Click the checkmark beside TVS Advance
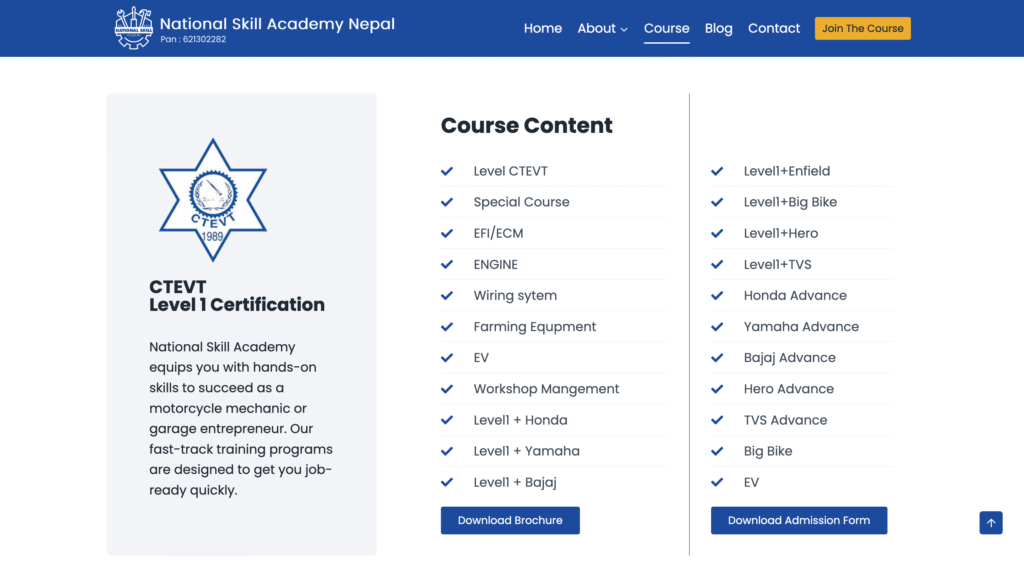Viewport: 1024px width, 577px height. coord(717,420)
